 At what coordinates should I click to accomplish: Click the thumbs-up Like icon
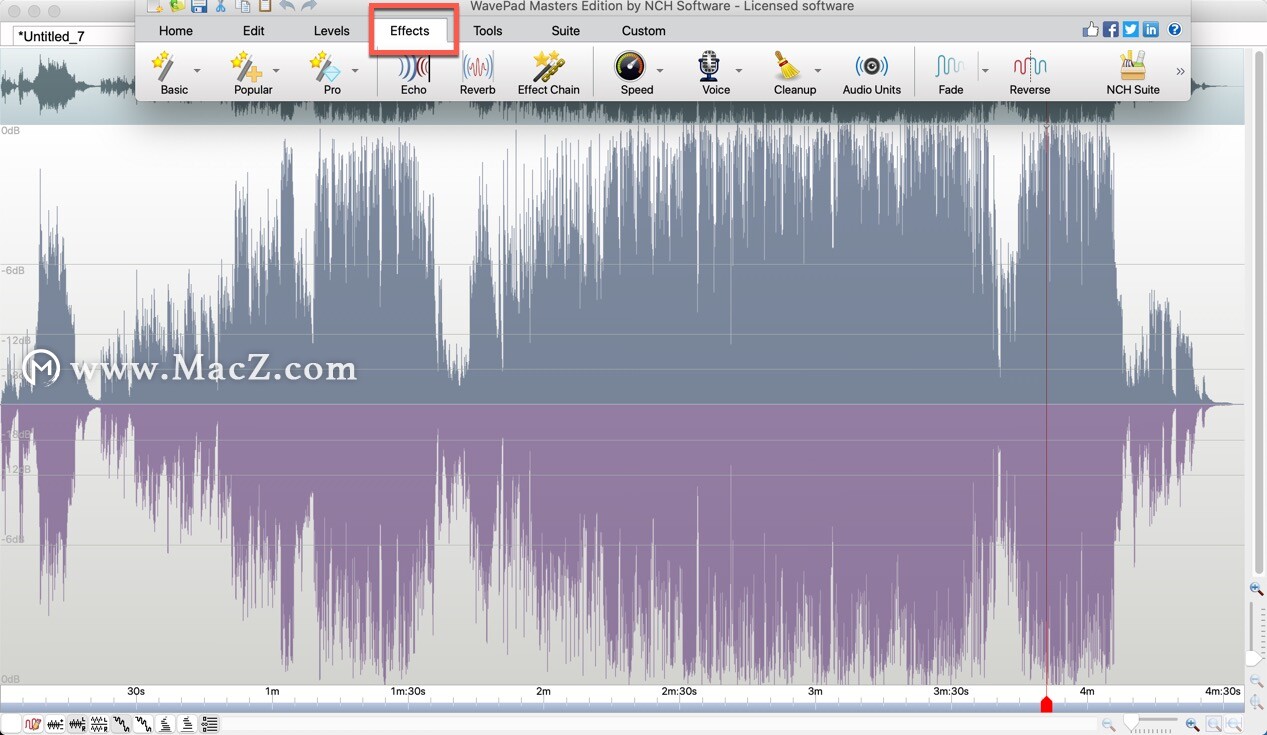click(x=1090, y=30)
